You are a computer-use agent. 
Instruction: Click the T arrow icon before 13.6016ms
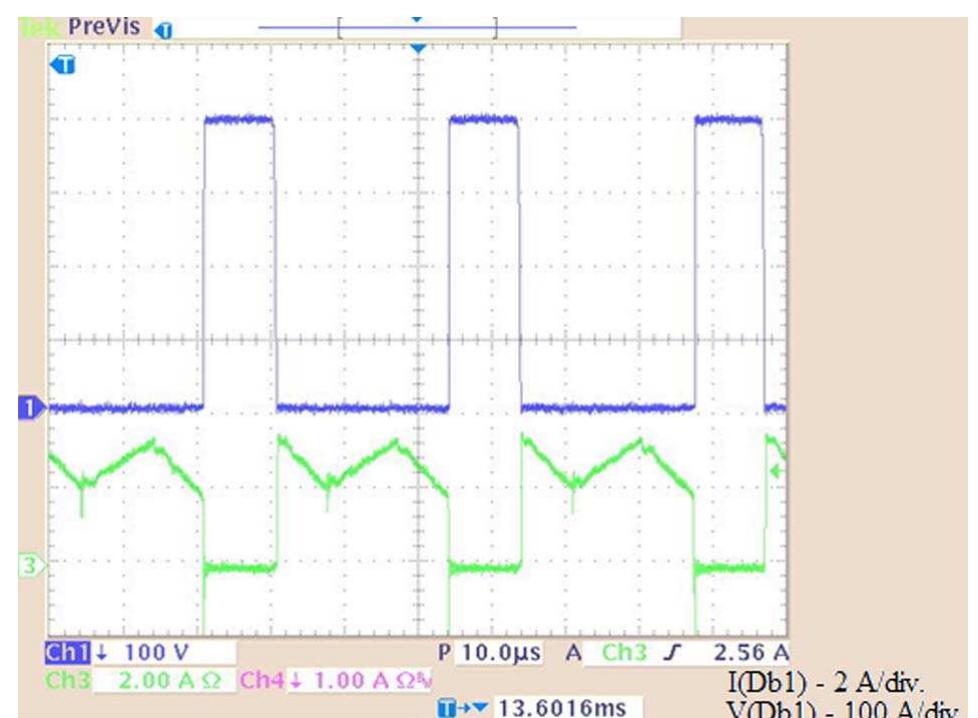click(462, 708)
